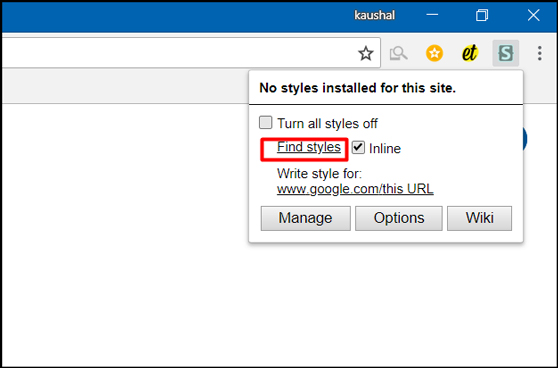Open the kaushal profile switcher
Viewport: 558px width, 368px height.
coord(374,15)
